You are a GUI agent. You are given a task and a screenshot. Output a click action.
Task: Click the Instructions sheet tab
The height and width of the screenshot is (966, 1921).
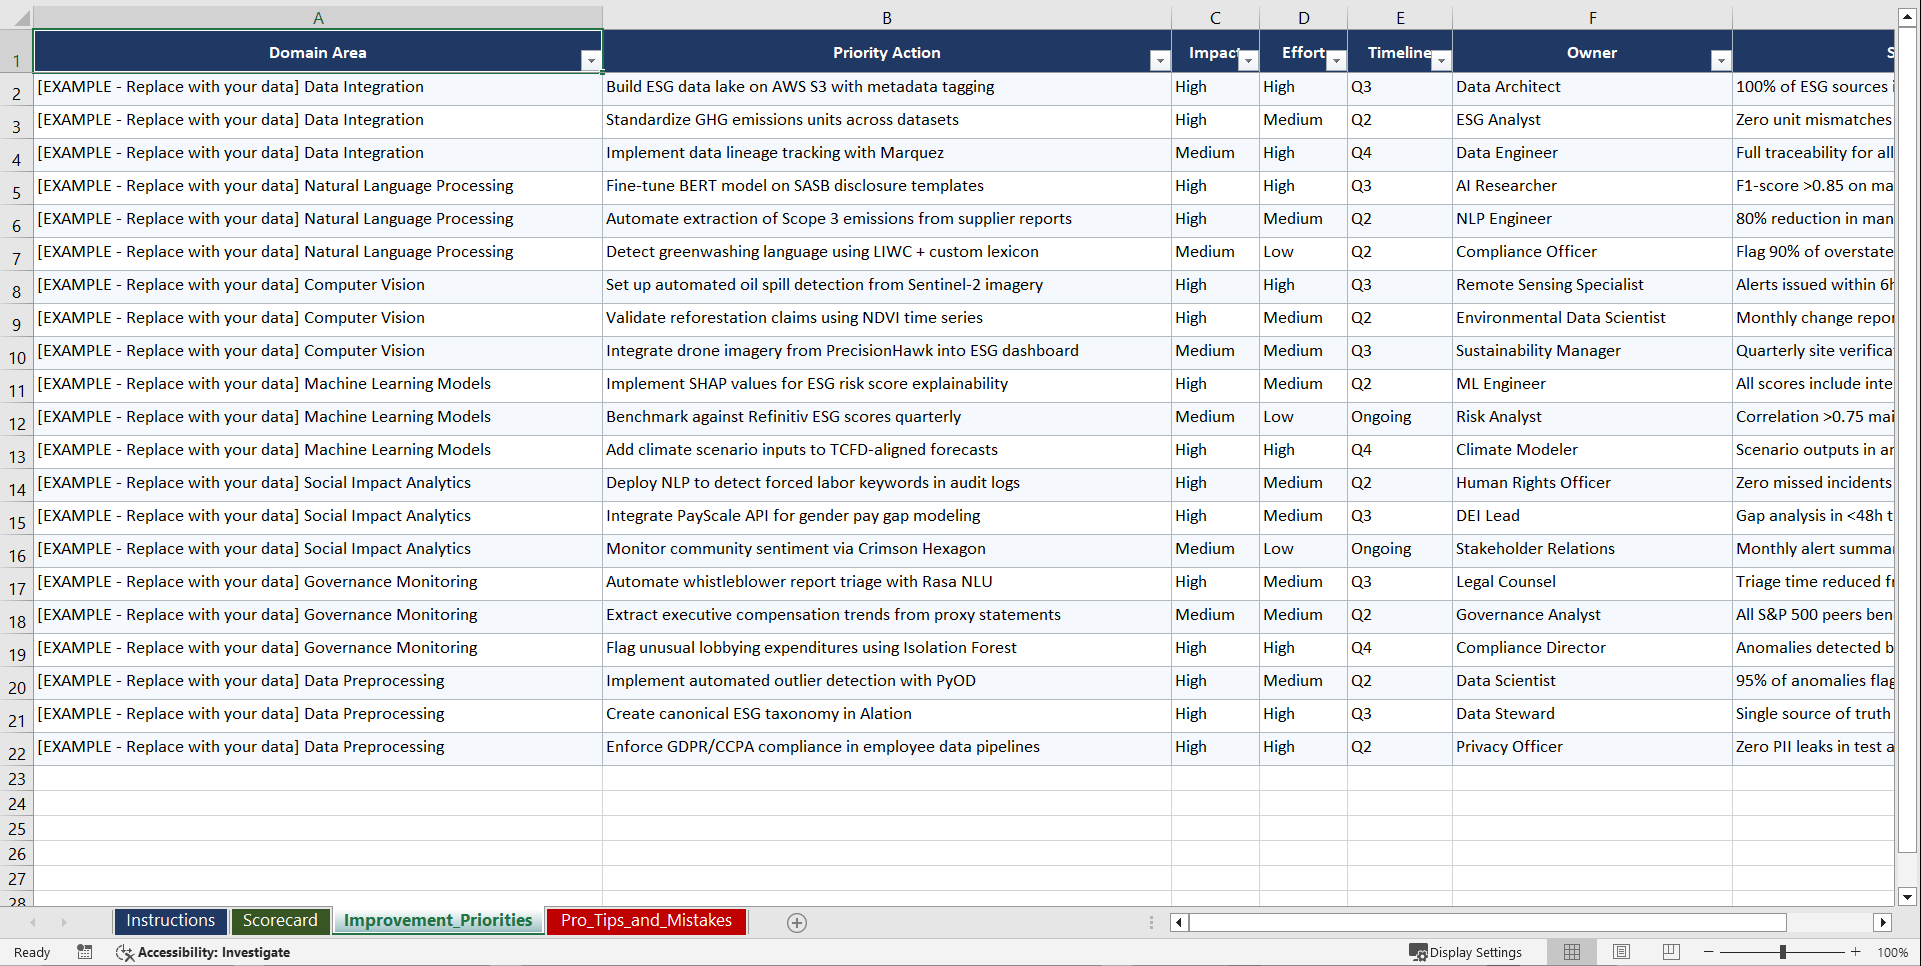coord(170,921)
